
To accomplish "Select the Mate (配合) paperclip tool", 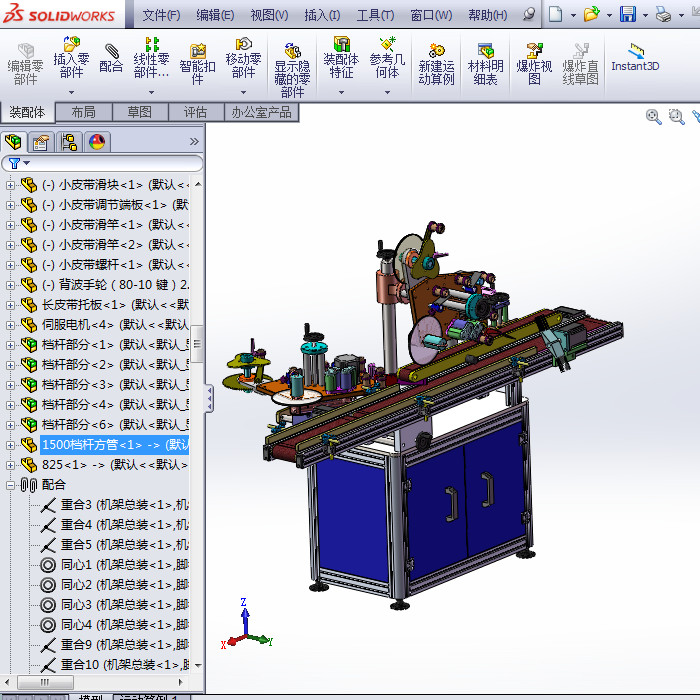I will pos(111,58).
